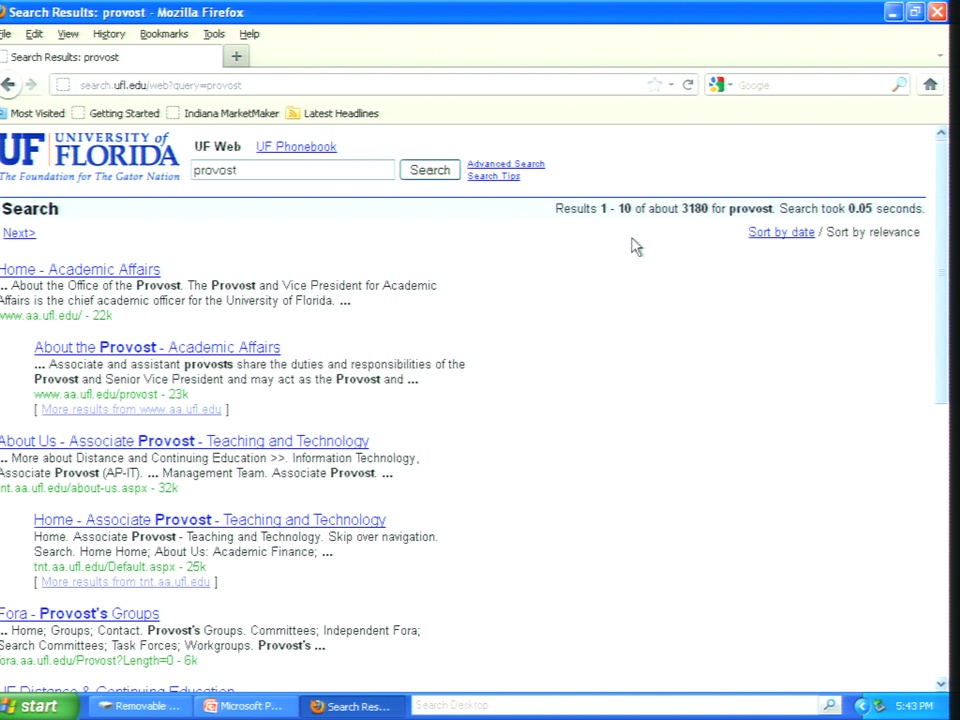Screen dimensions: 960x720
Task: Click the www.aa.ufl.edu/provost - 23k text
Action: click(x=111, y=394)
